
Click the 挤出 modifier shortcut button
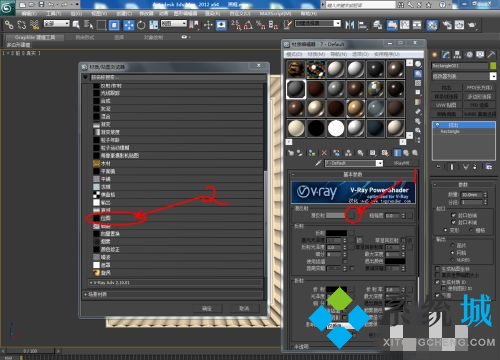click(446, 88)
